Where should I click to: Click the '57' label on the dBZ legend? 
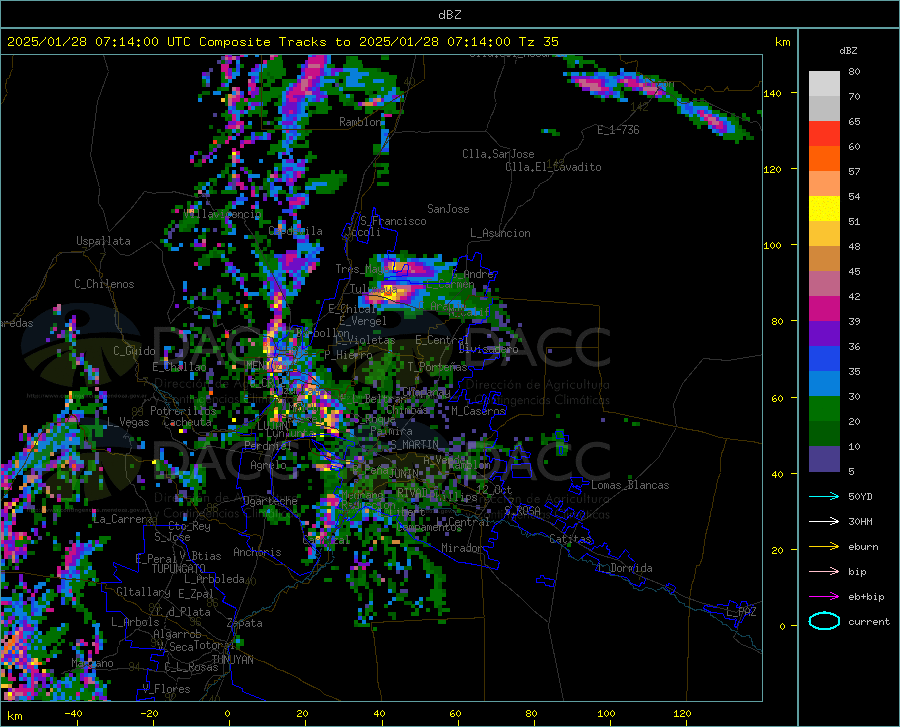pos(854,172)
